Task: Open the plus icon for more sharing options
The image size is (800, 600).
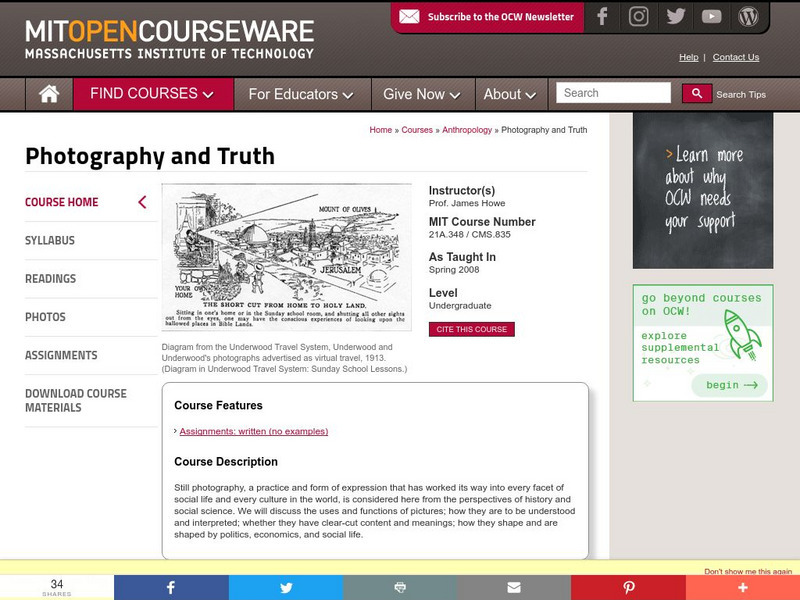Action: pyautogui.click(x=743, y=588)
